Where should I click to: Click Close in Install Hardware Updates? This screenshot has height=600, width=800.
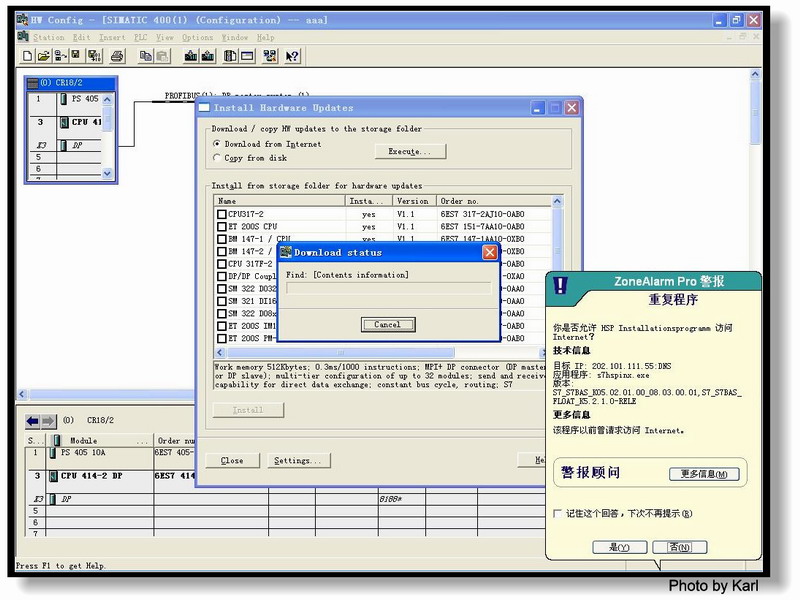pos(232,460)
